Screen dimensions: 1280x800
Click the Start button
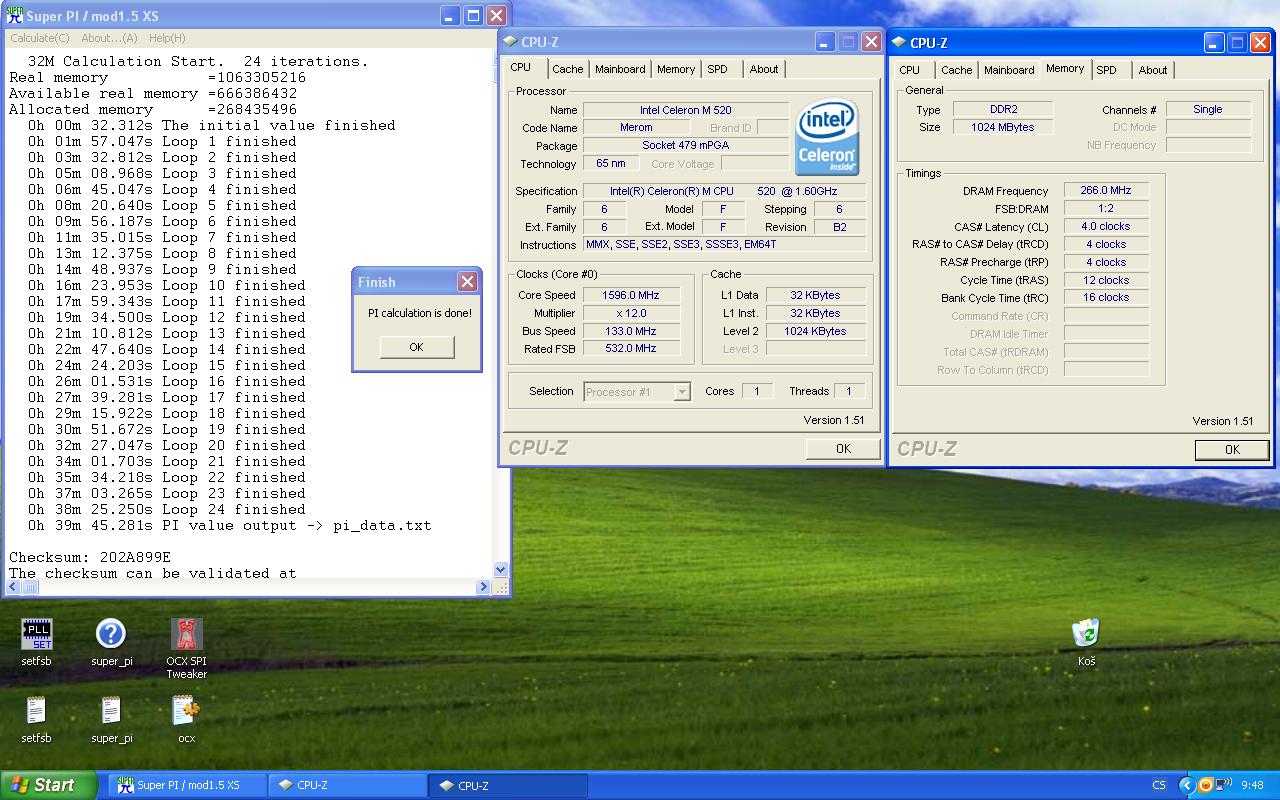pos(48,785)
